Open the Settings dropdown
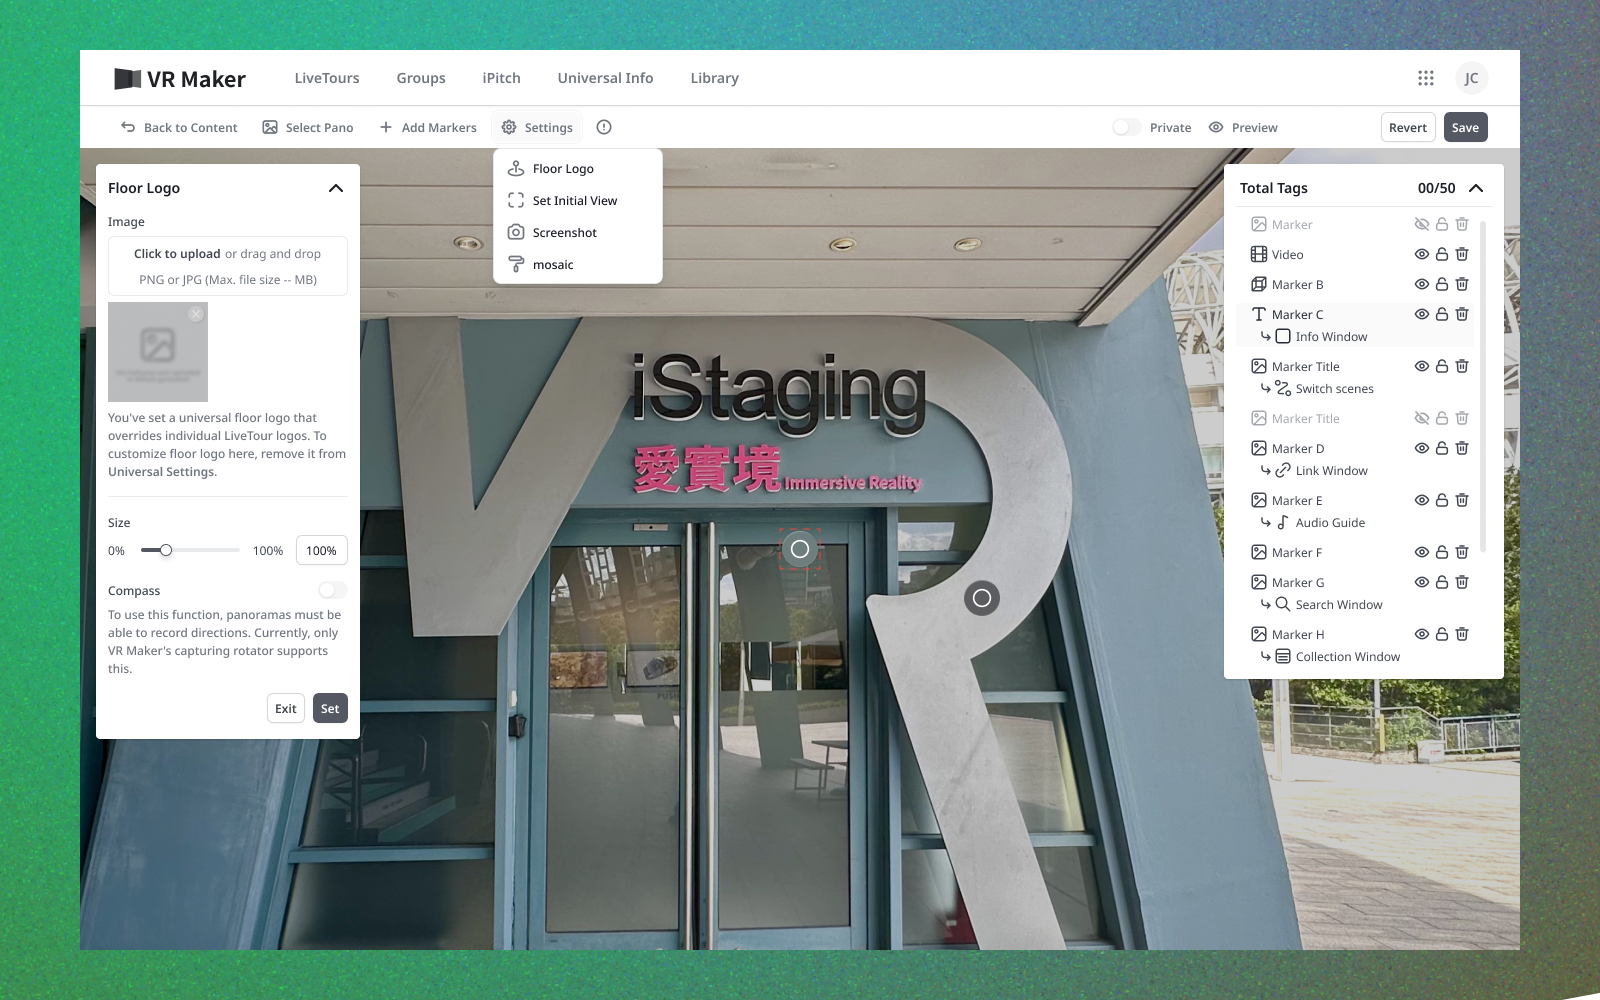This screenshot has height=1000, width=1600. 537,127
